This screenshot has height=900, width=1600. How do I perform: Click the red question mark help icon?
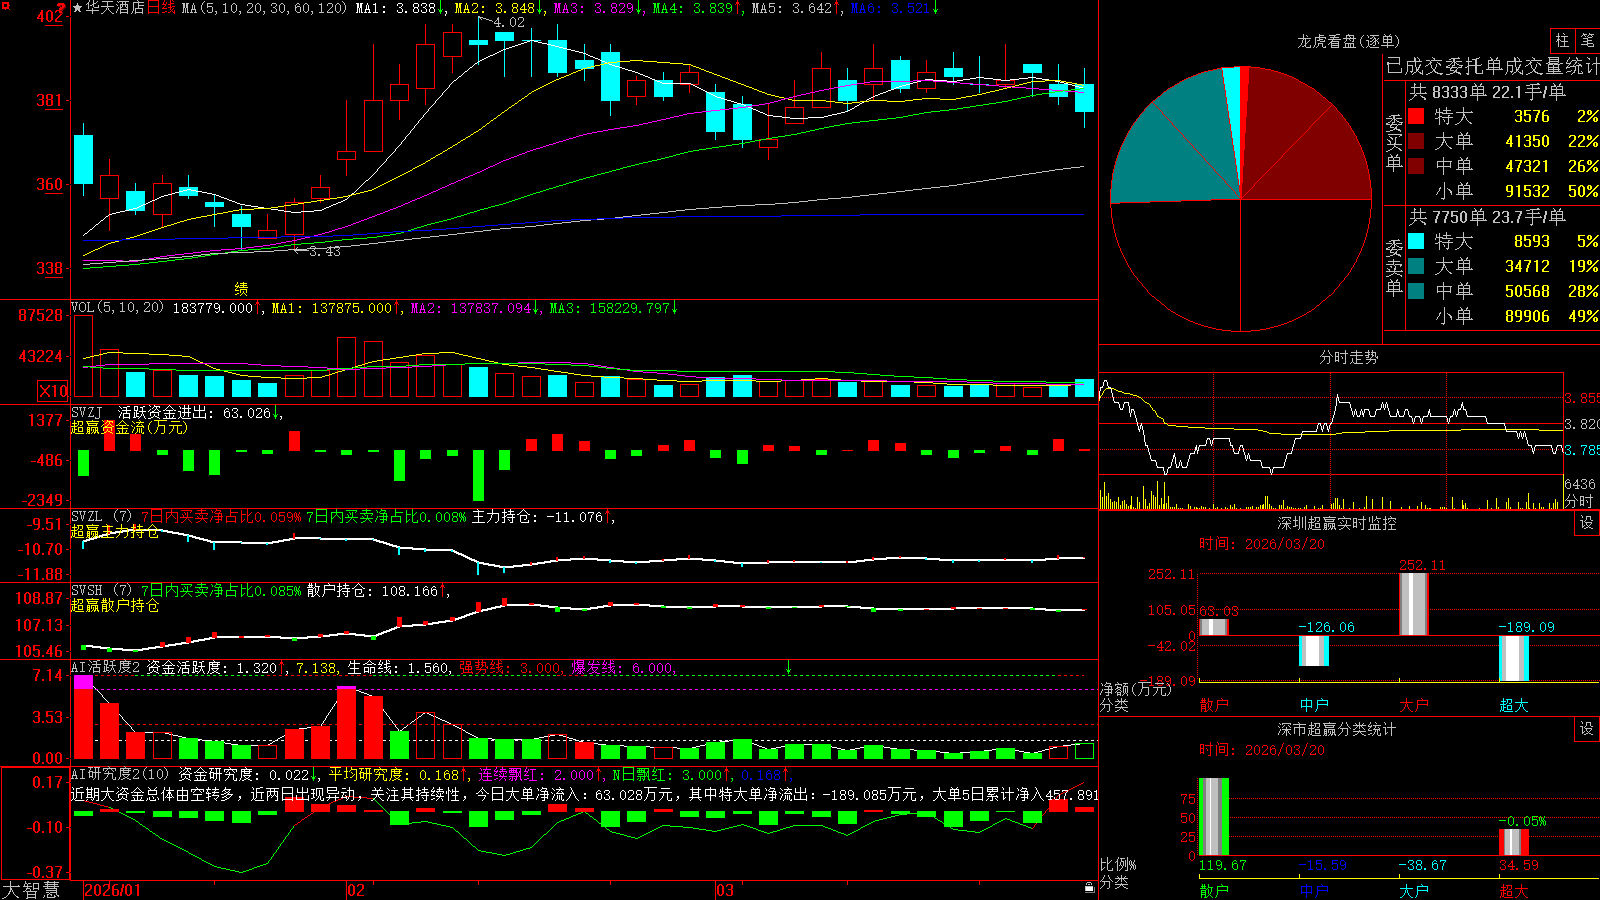62,8
